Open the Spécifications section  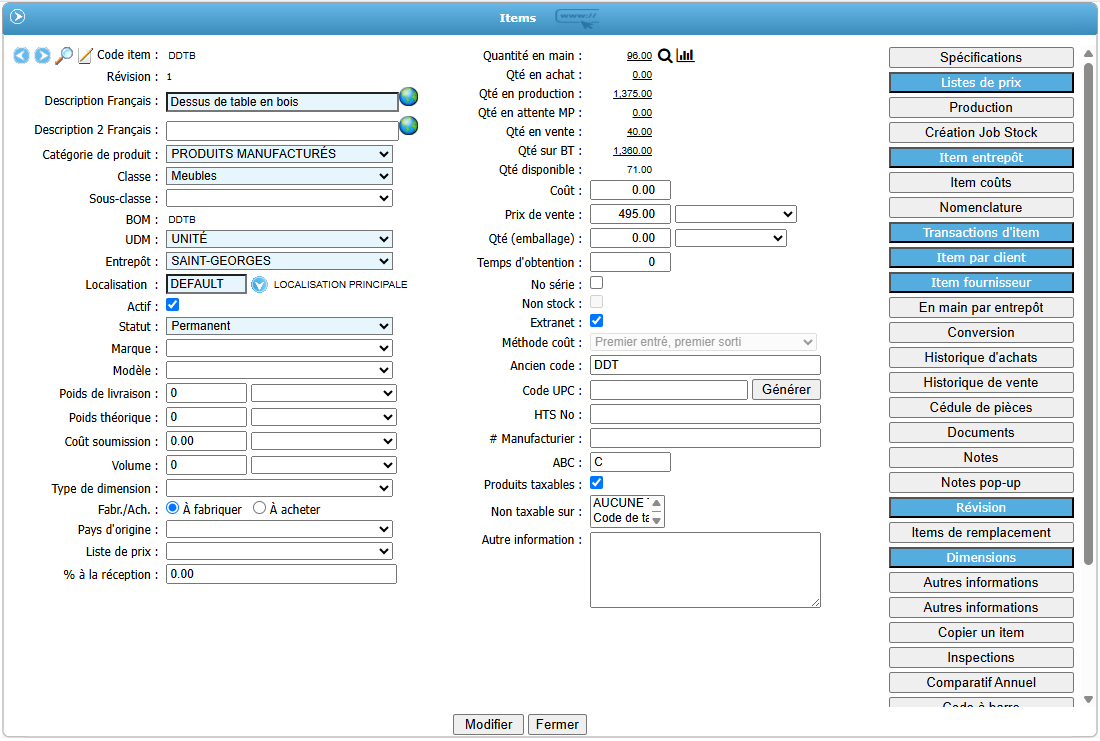[x=981, y=58]
